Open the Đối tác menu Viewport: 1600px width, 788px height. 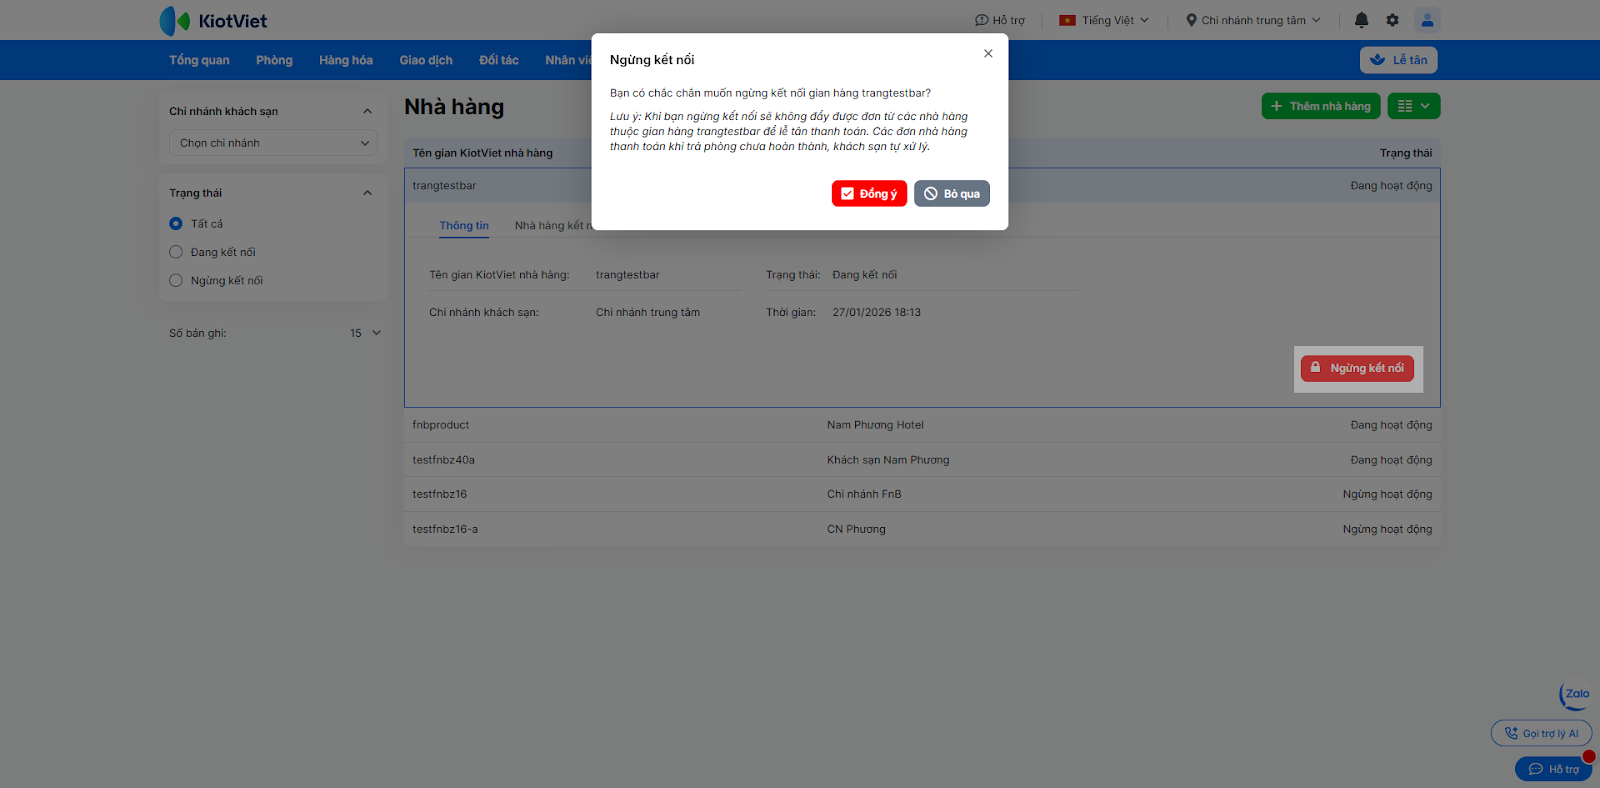(499, 60)
